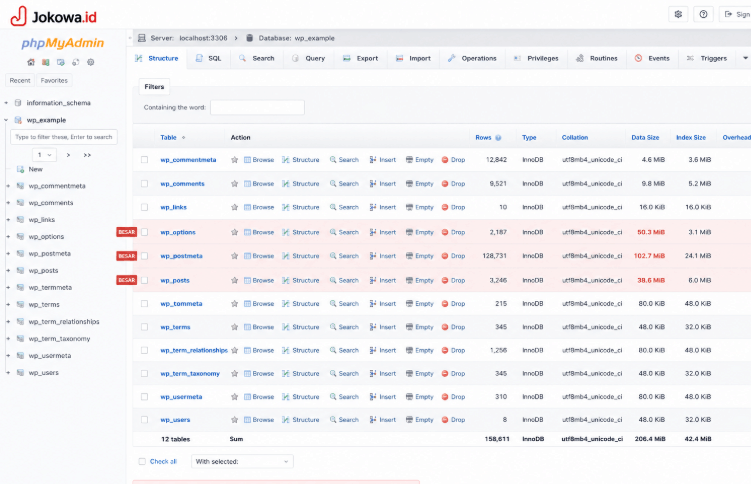The width and height of the screenshot is (751, 484).
Task: Click Structure icon for wp_posts row
Action: [285, 281]
